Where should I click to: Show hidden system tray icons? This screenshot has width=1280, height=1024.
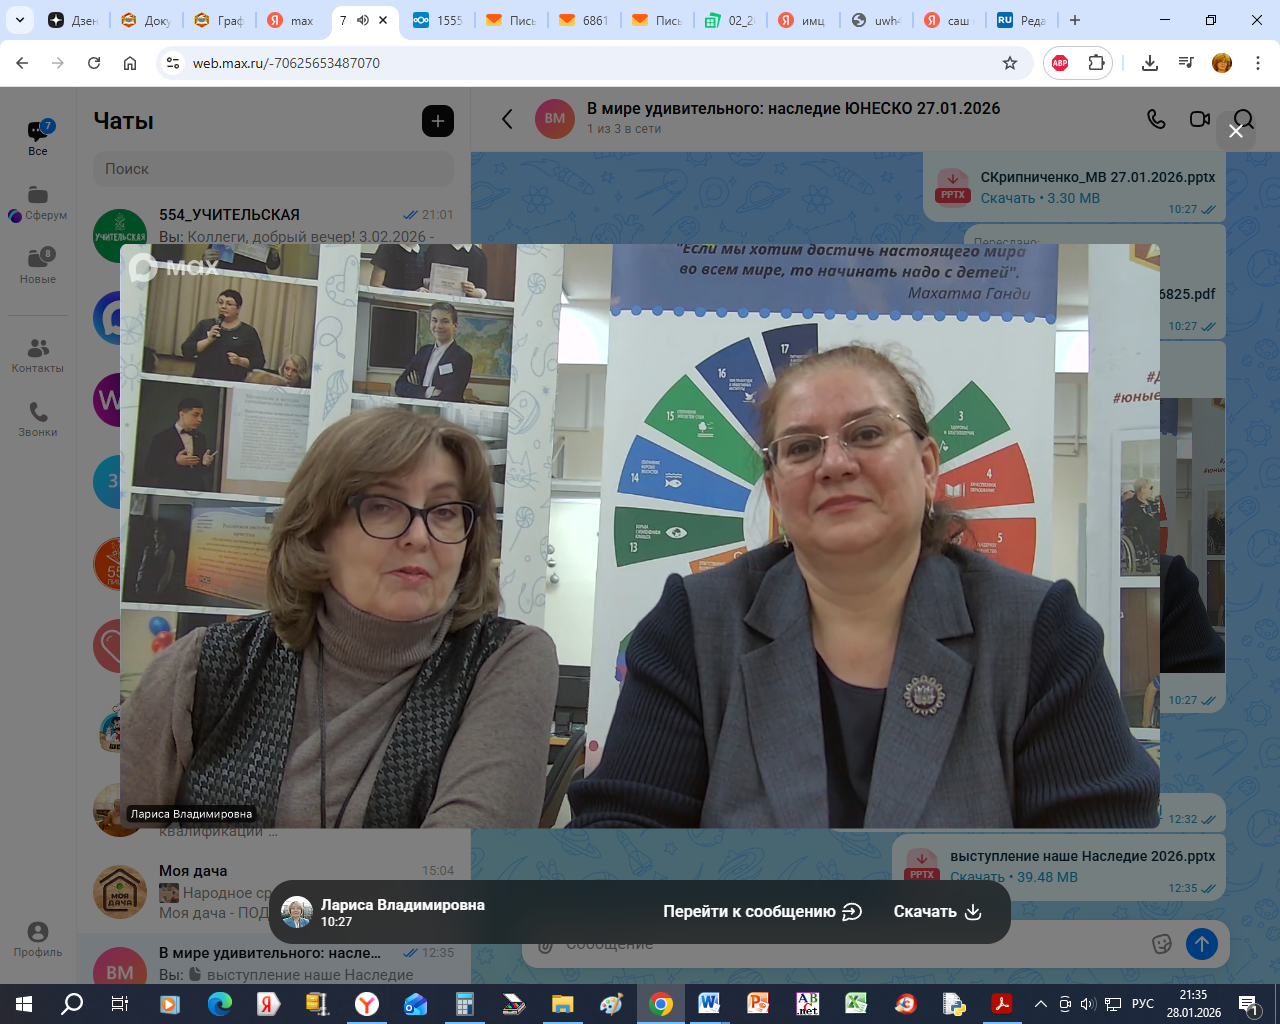(1040, 1004)
